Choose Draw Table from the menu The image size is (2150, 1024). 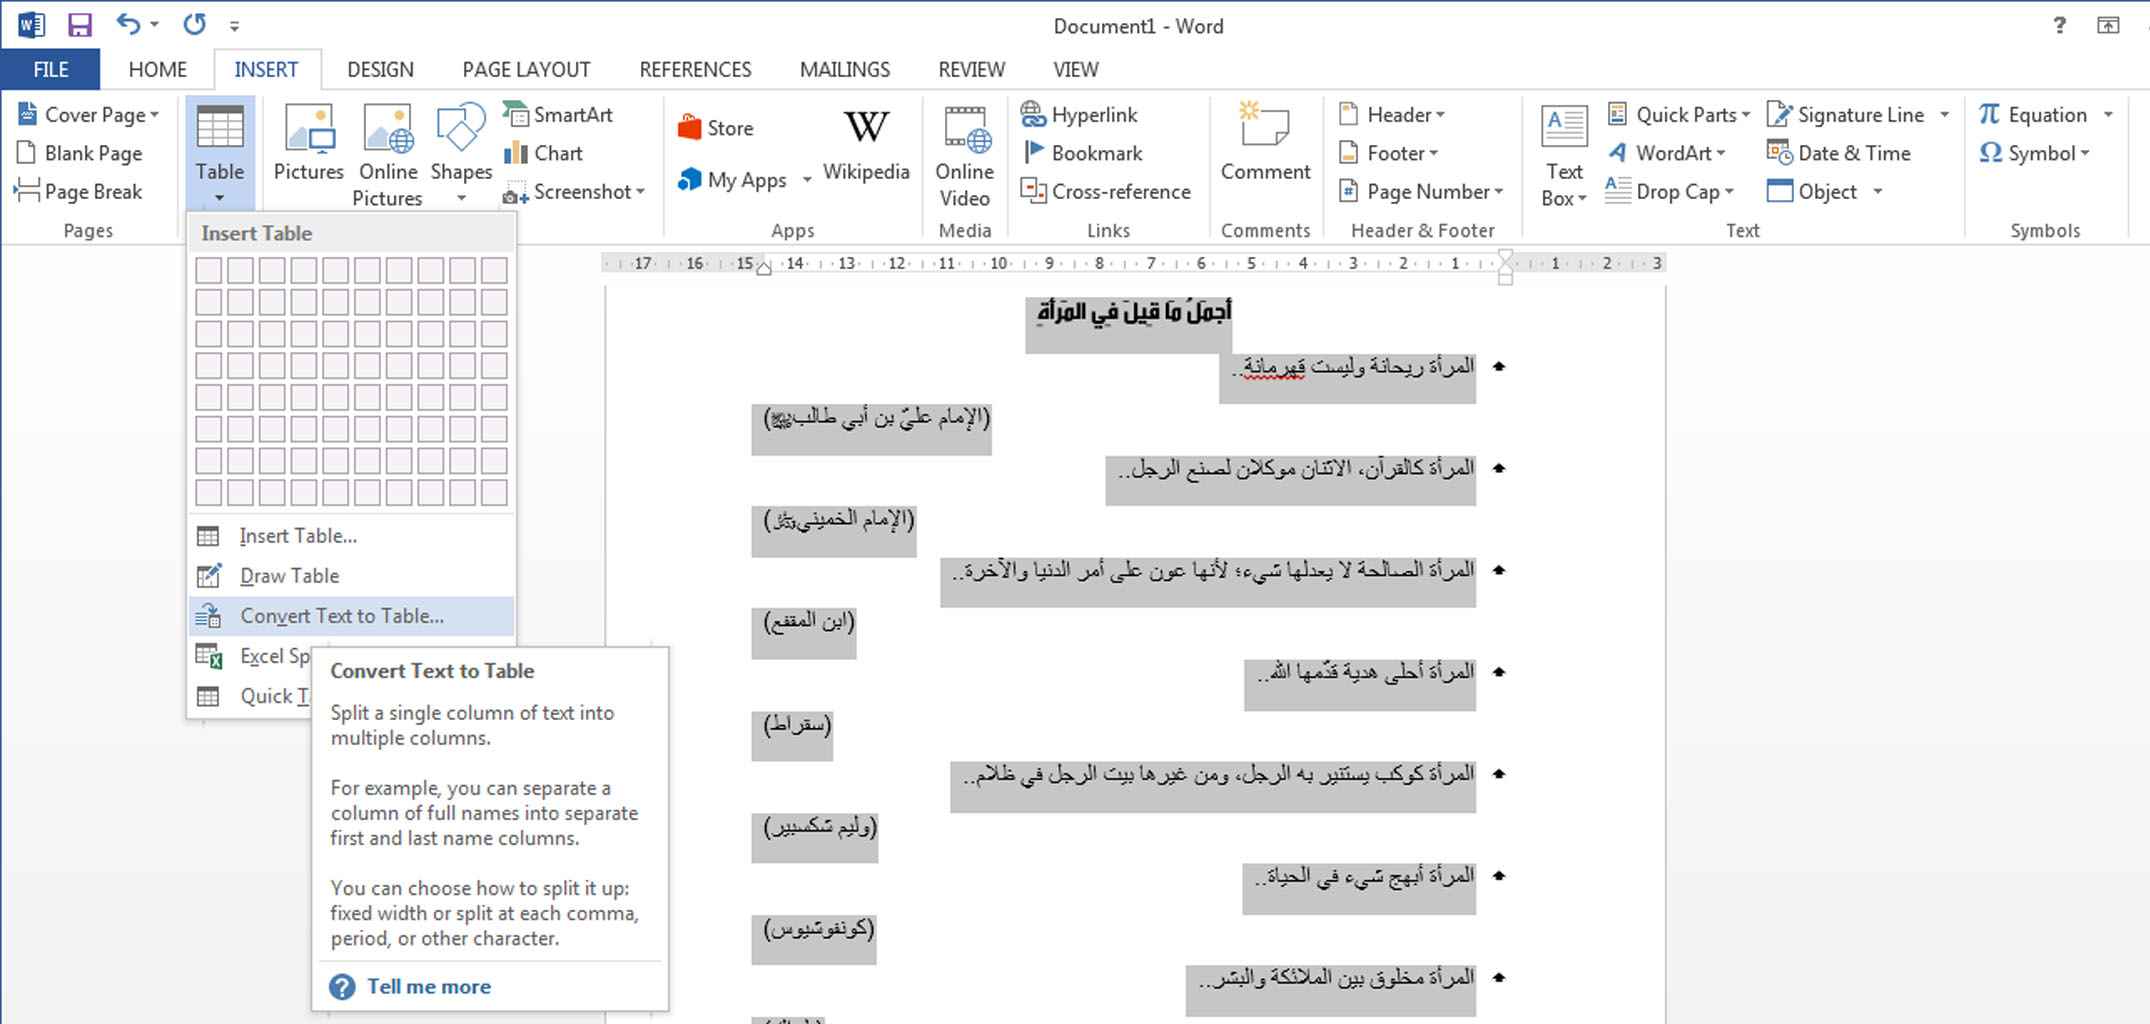(x=351, y=576)
